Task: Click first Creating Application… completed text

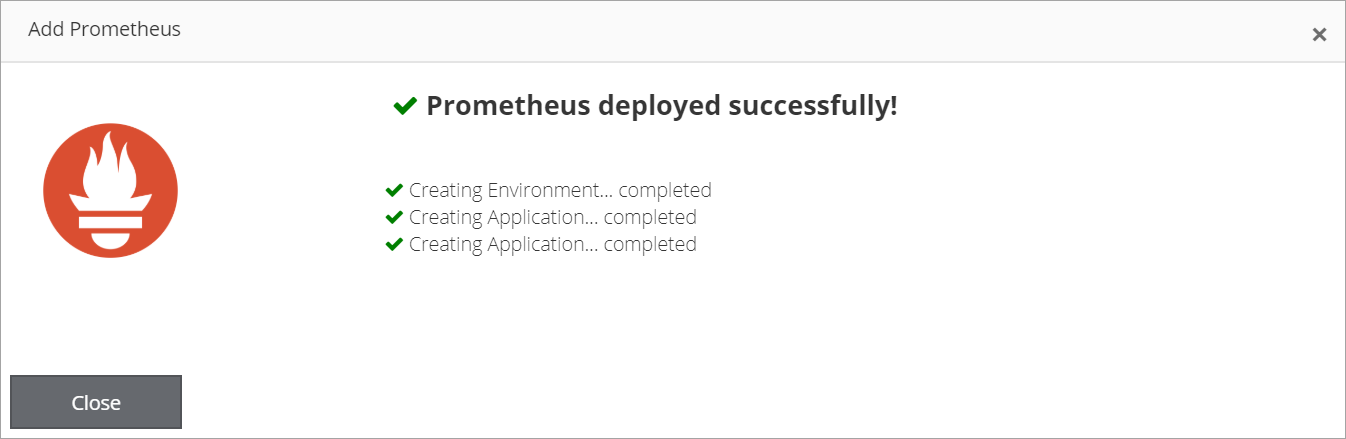Action: [553, 217]
